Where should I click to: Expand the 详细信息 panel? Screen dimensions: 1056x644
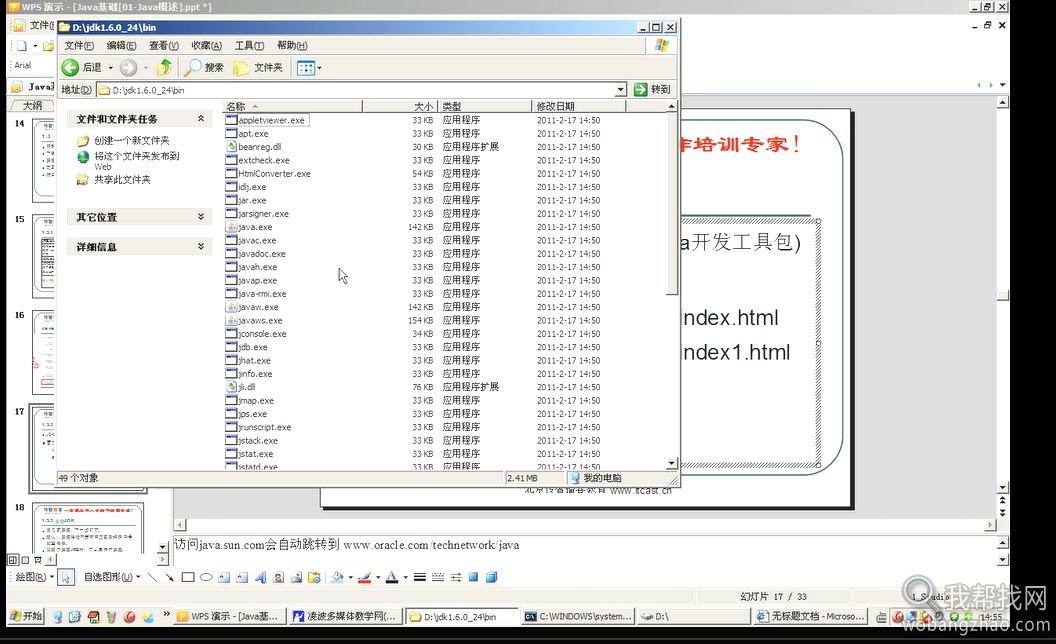(201, 247)
